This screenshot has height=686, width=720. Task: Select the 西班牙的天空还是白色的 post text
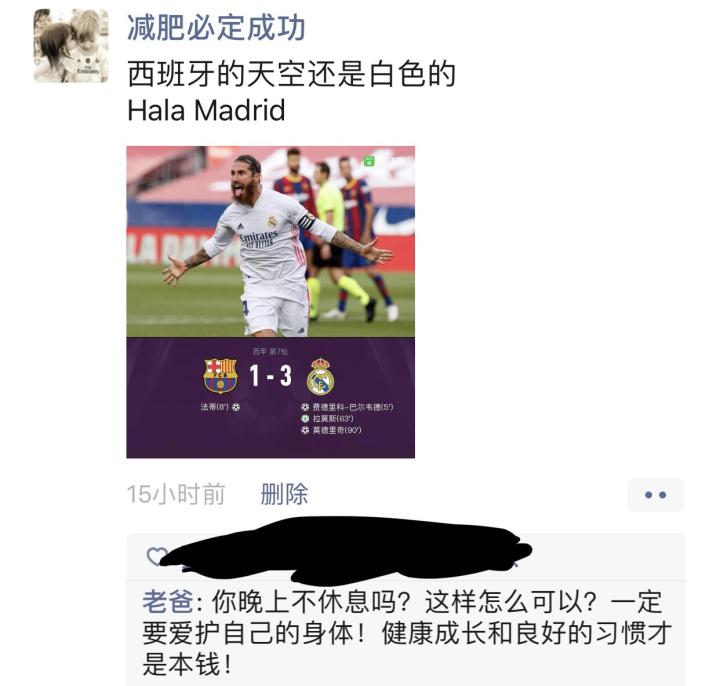click(x=291, y=74)
